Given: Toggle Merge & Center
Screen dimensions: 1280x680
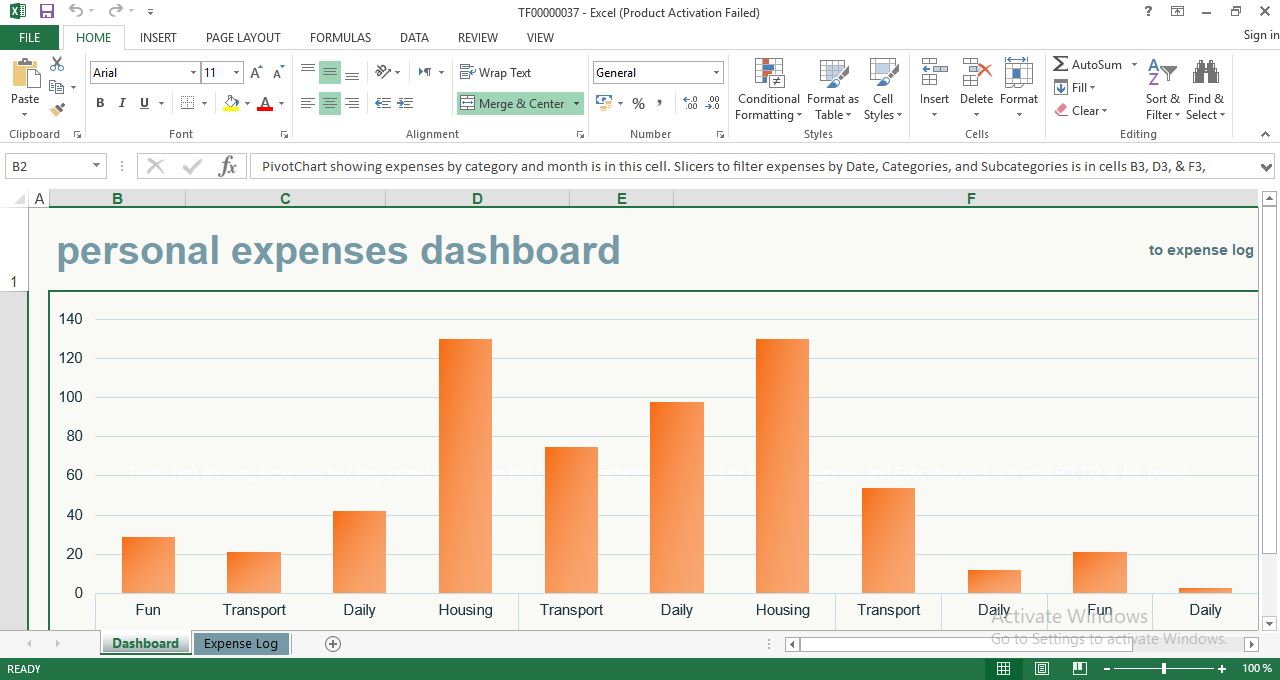Looking at the screenshot, I should [513, 103].
